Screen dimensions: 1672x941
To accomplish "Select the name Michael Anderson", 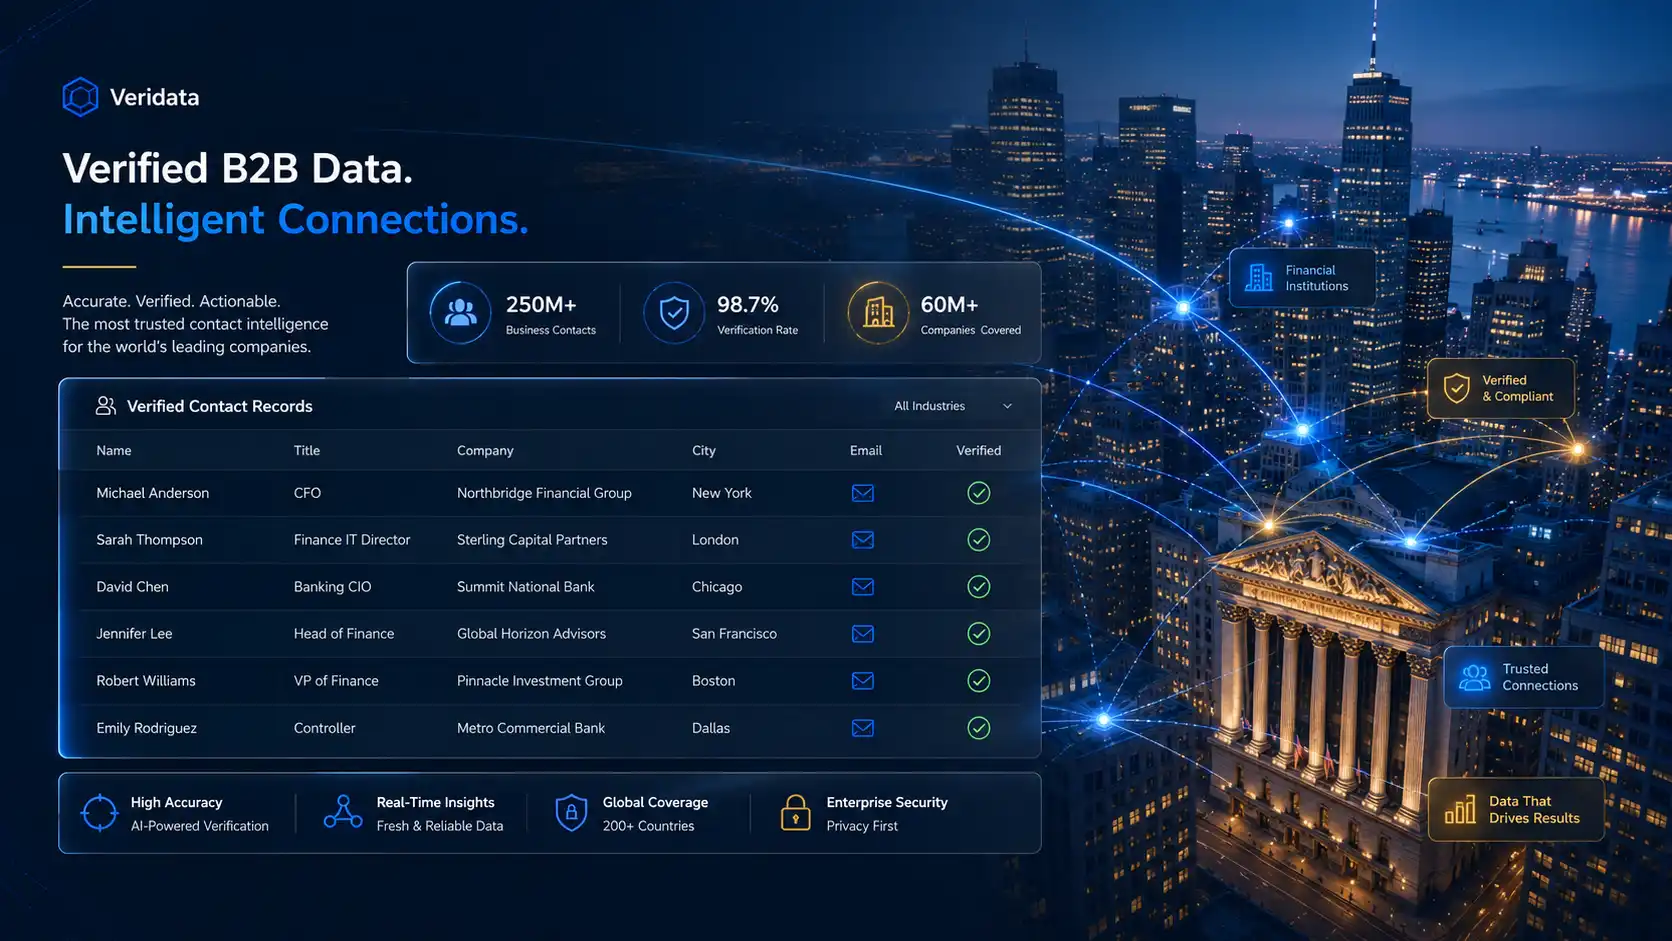I will pyautogui.click(x=153, y=493).
